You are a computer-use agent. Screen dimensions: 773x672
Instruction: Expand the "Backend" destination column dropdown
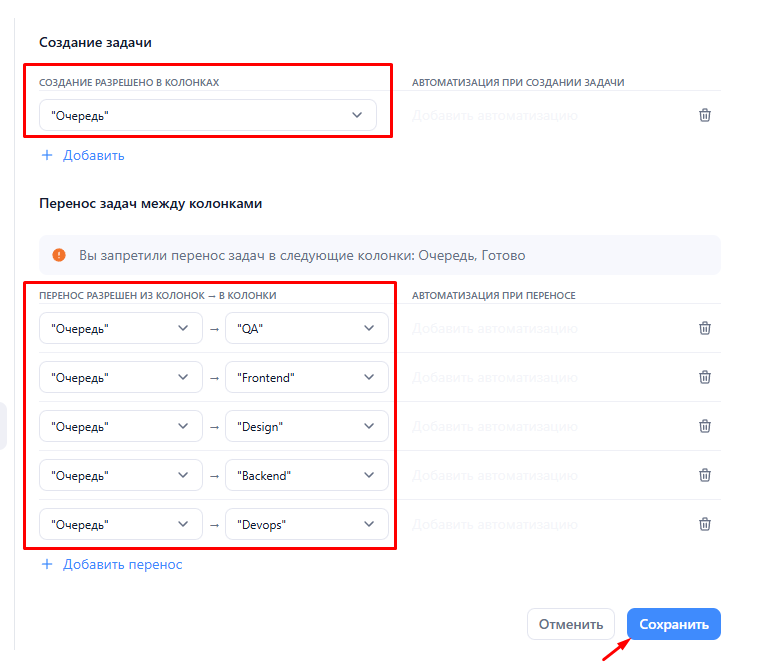pos(307,475)
